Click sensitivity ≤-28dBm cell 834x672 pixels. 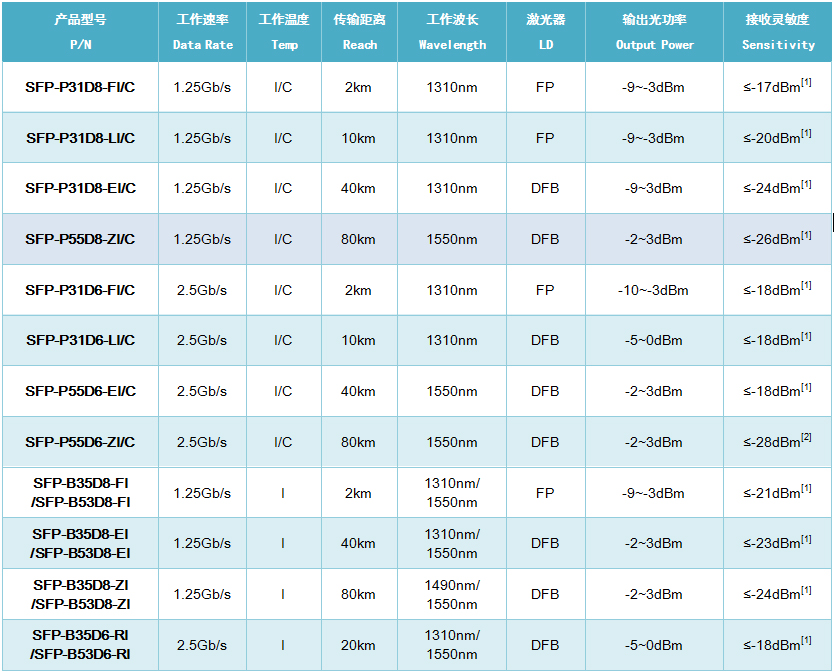pyautogui.click(x=778, y=442)
